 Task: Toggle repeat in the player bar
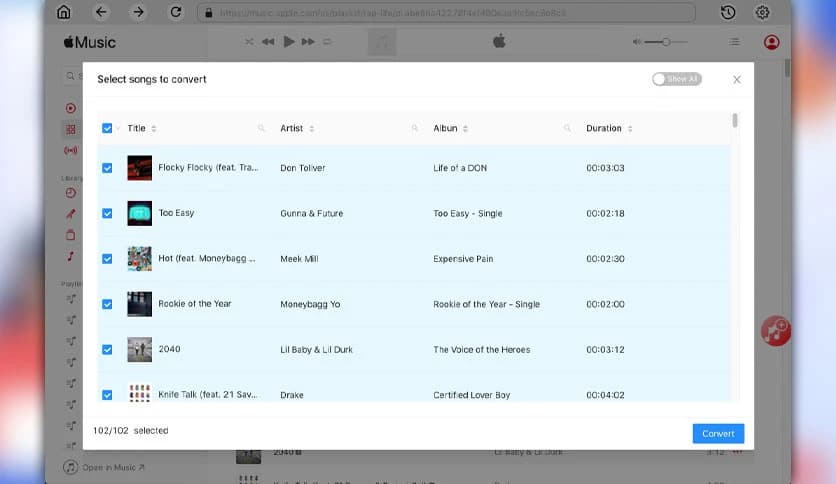click(327, 42)
